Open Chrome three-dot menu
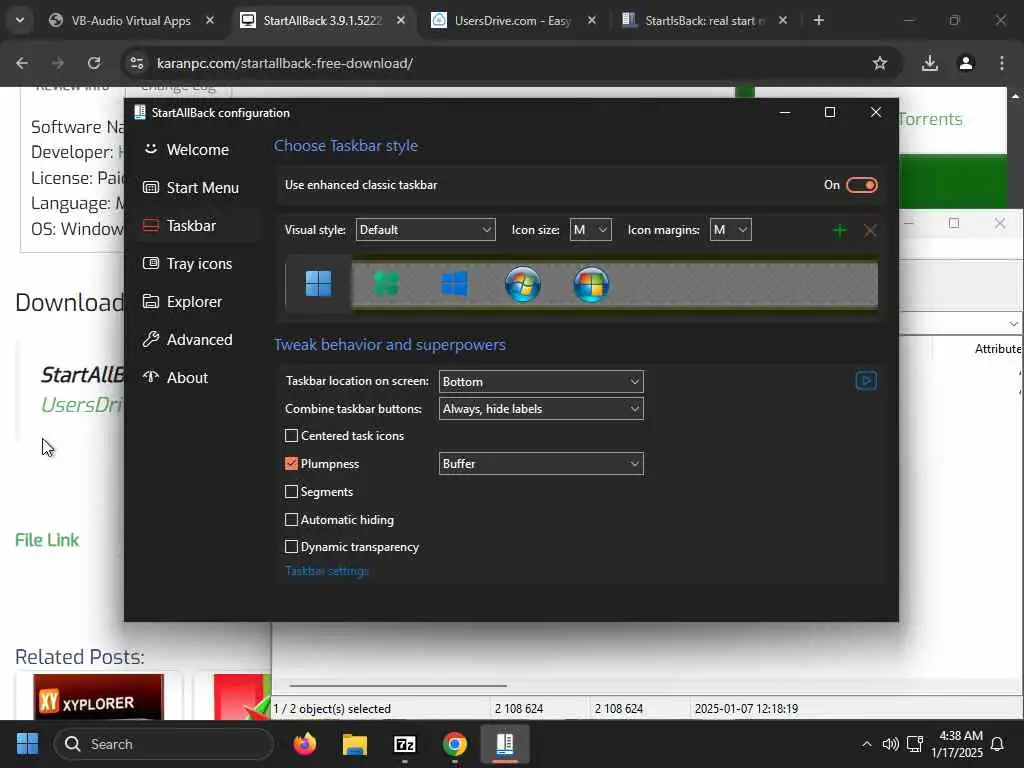The width and height of the screenshot is (1024, 768). [1002, 63]
